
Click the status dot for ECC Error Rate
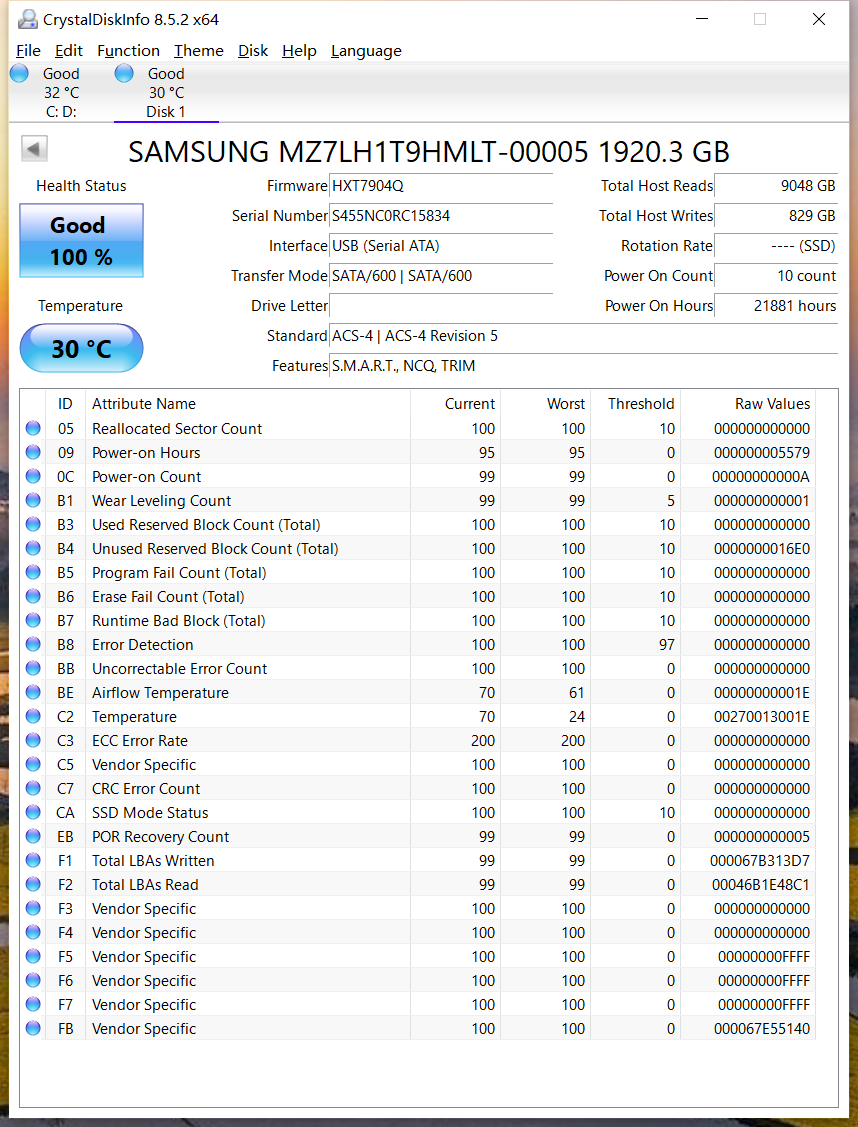point(33,740)
